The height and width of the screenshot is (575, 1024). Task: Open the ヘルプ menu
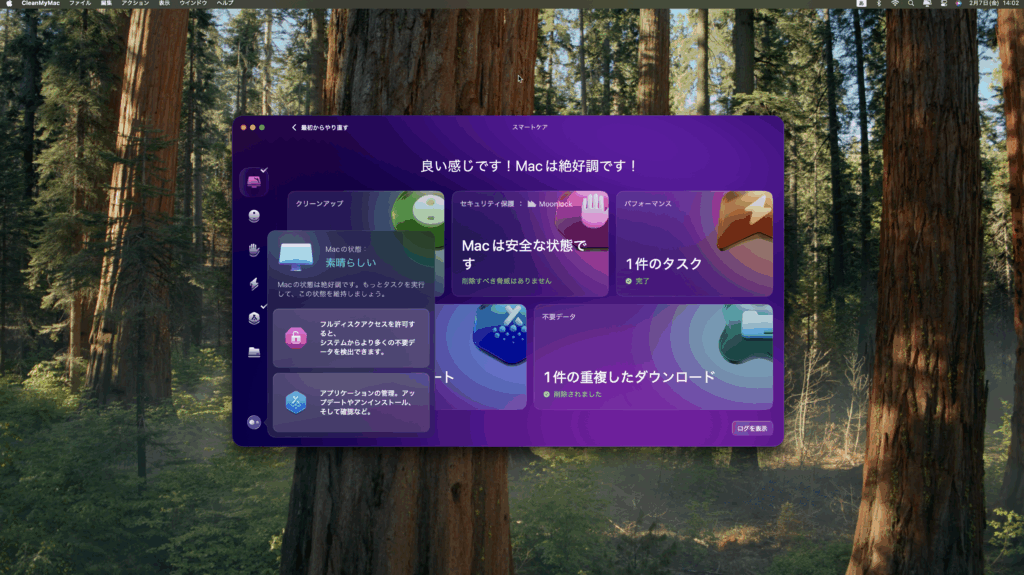[x=225, y=3]
